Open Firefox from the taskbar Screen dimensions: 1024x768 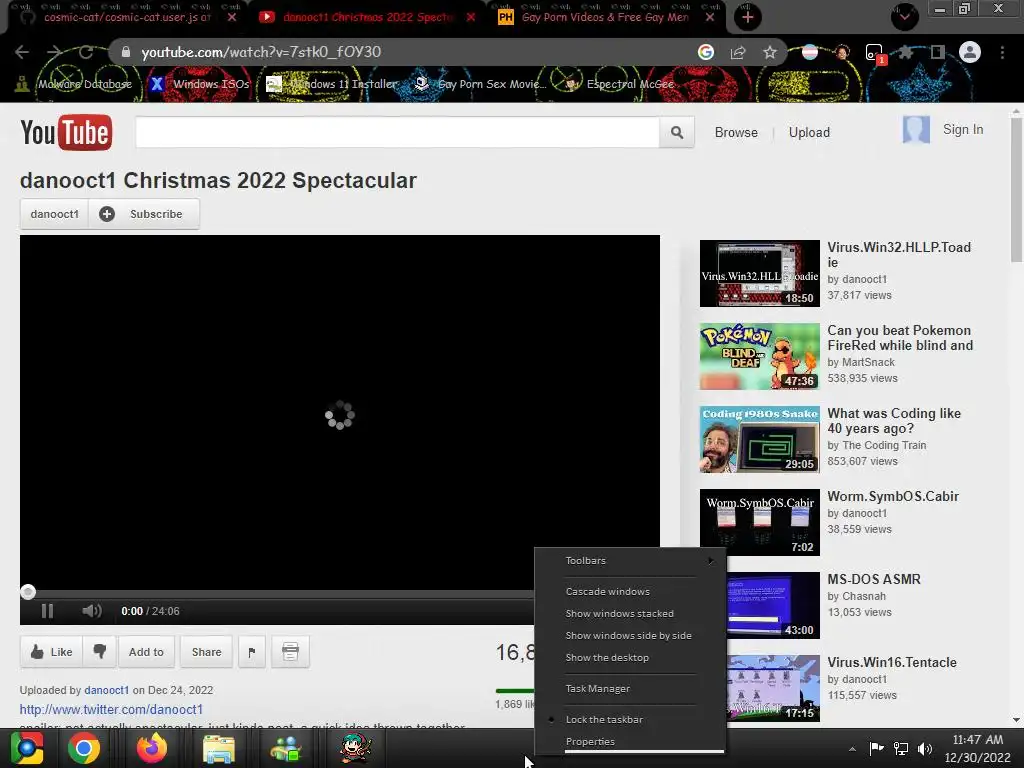pyautogui.click(x=152, y=748)
